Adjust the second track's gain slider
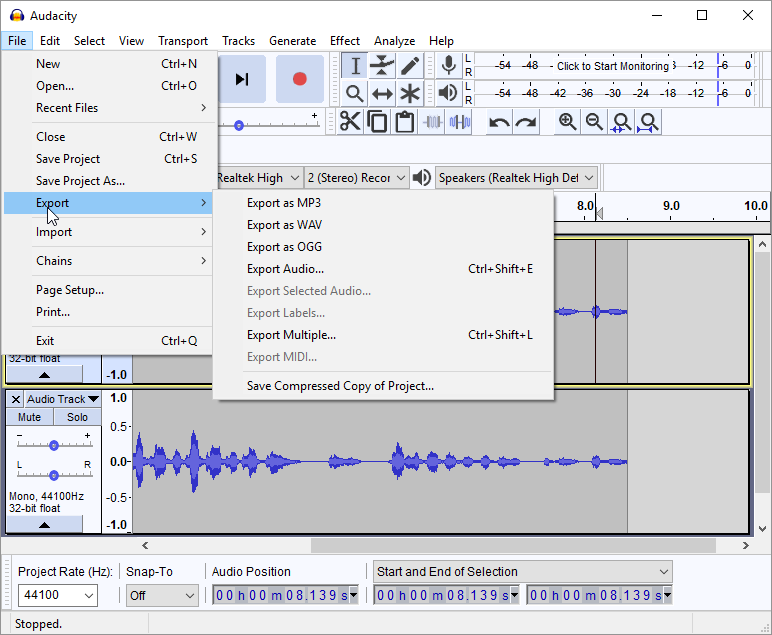 click(x=54, y=445)
